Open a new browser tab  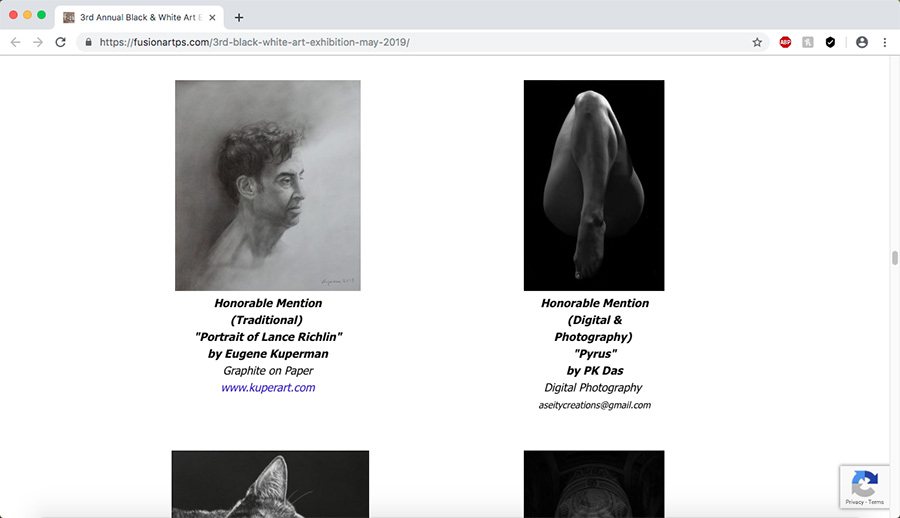point(239,18)
